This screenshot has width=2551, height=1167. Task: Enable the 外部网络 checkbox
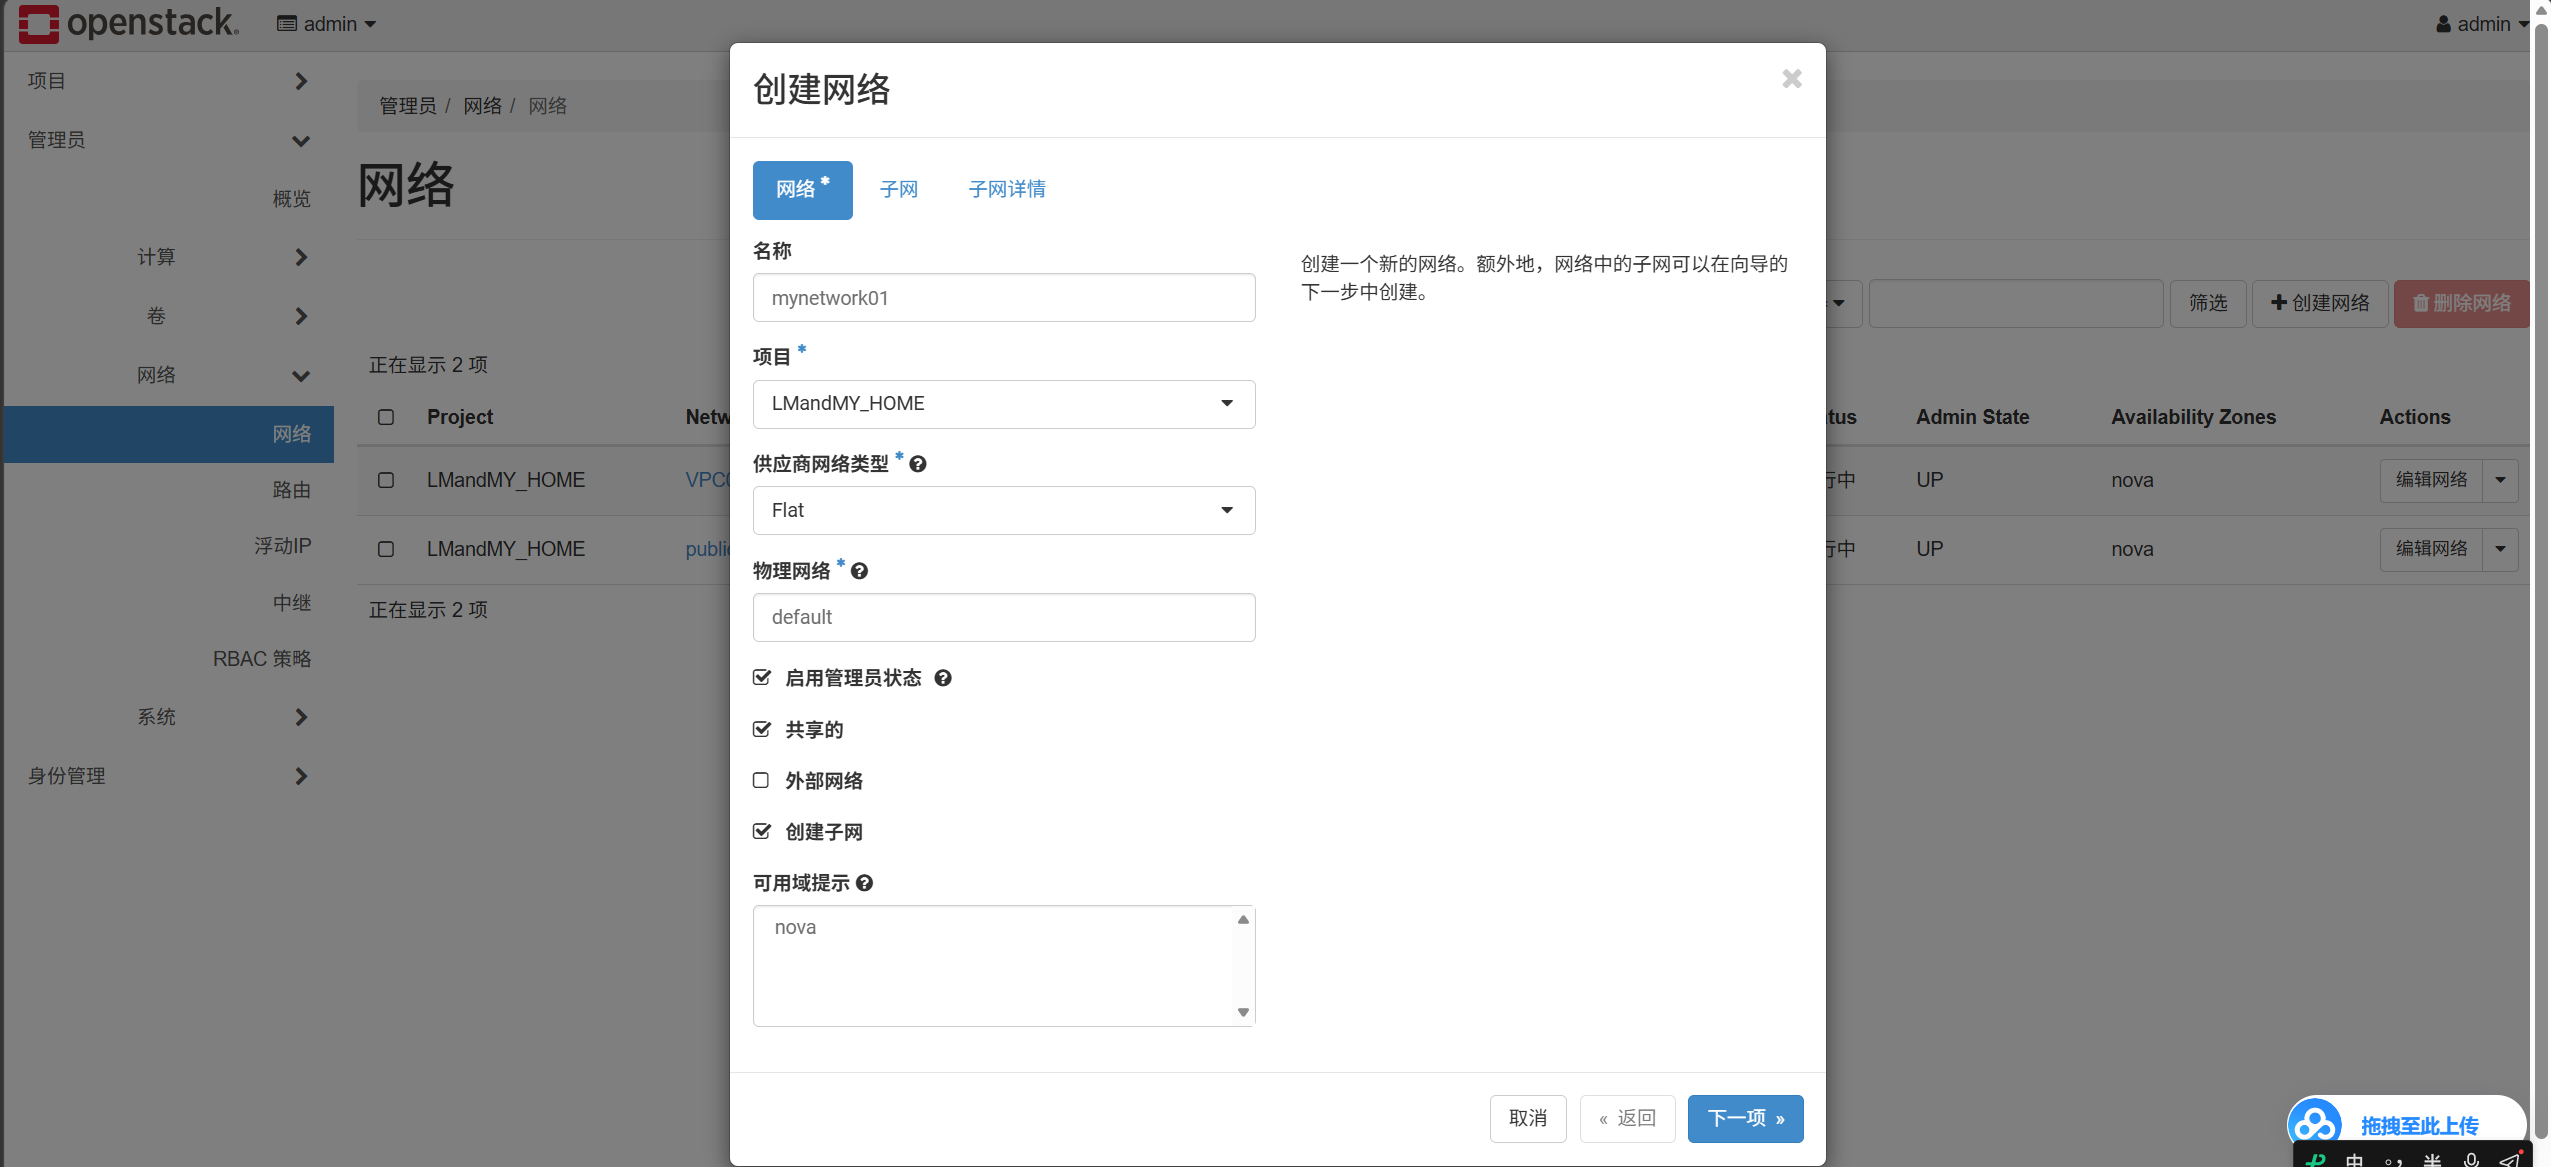coord(761,780)
